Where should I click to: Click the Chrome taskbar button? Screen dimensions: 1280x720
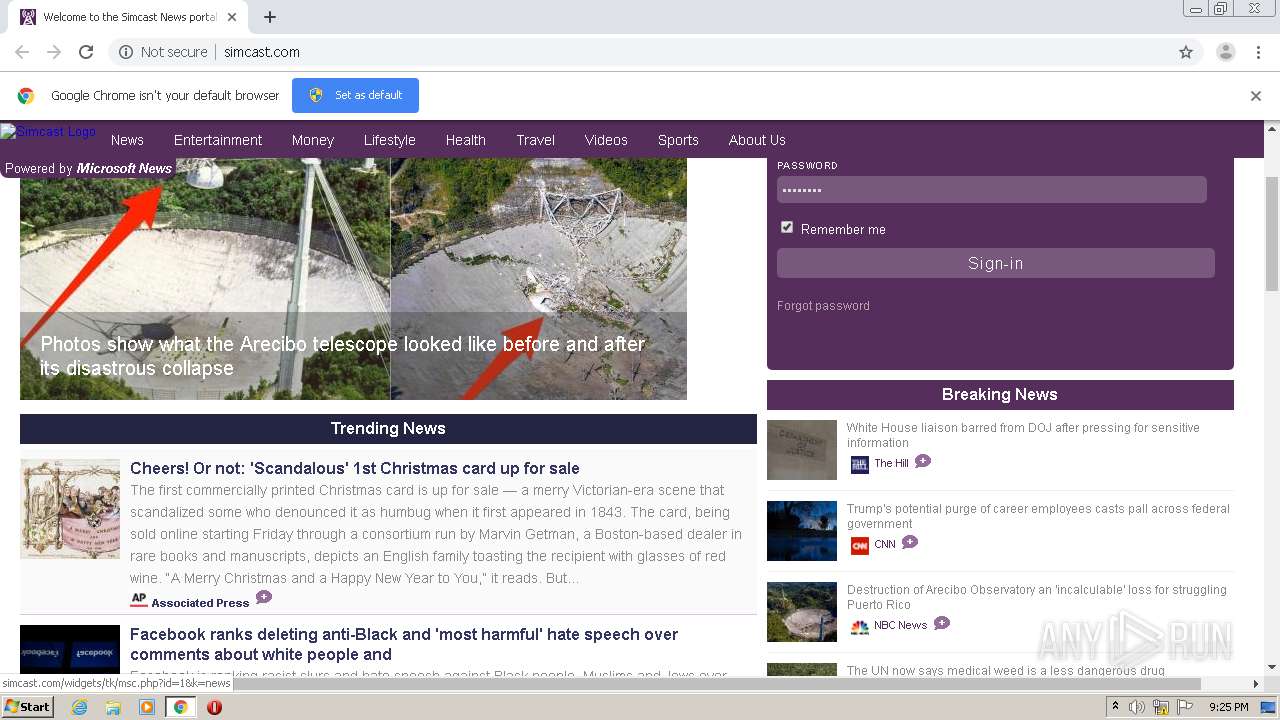(180, 707)
